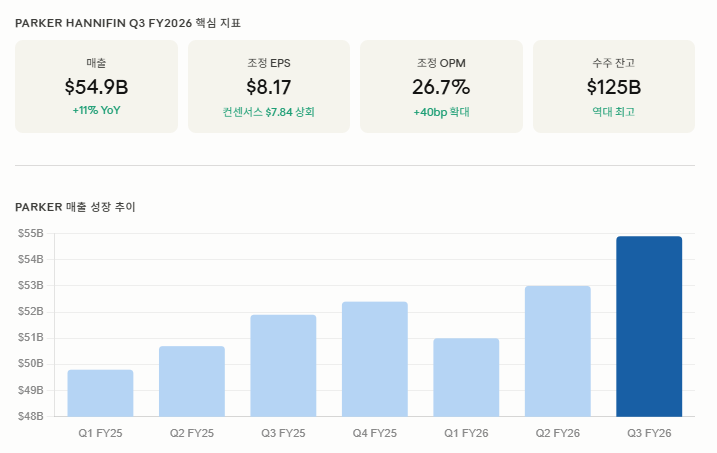Select the Q1 FY25 bar
Viewport: 717px width, 453px height.
point(100,393)
